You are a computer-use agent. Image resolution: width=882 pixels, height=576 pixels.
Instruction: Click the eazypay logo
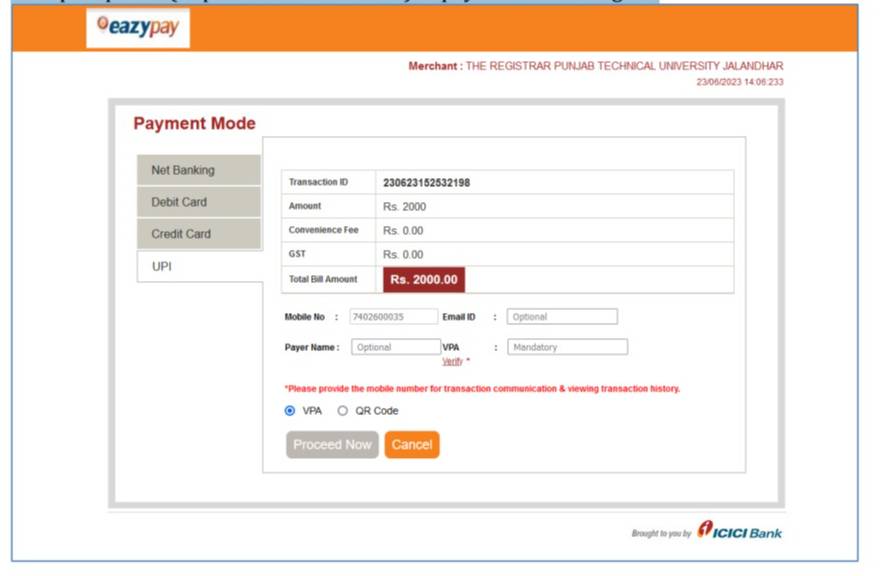click(137, 29)
